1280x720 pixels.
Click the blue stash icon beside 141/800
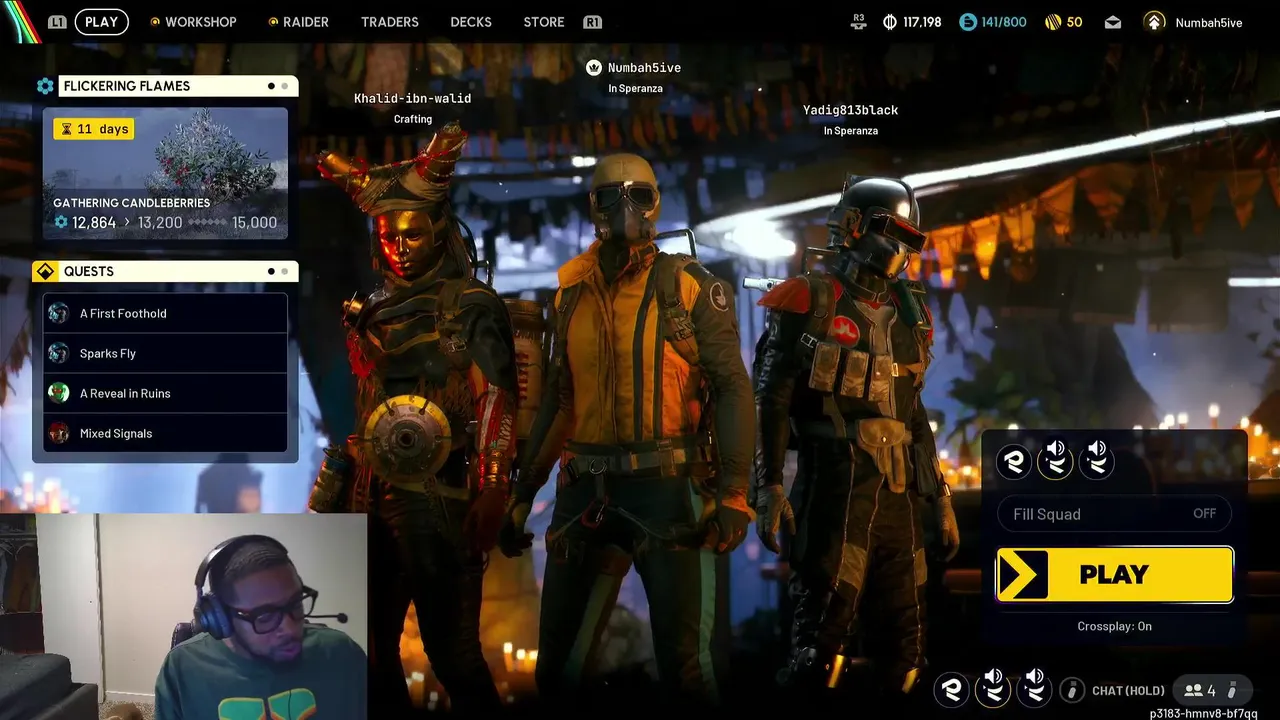point(967,22)
